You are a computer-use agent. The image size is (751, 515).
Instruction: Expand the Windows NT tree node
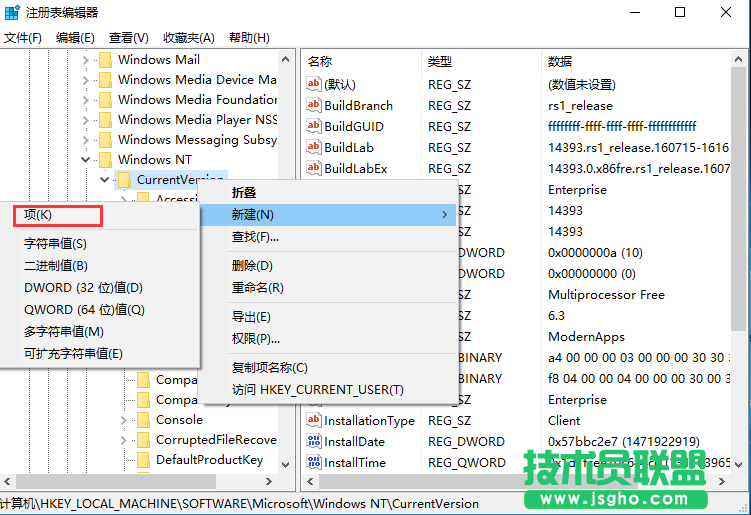pos(86,160)
